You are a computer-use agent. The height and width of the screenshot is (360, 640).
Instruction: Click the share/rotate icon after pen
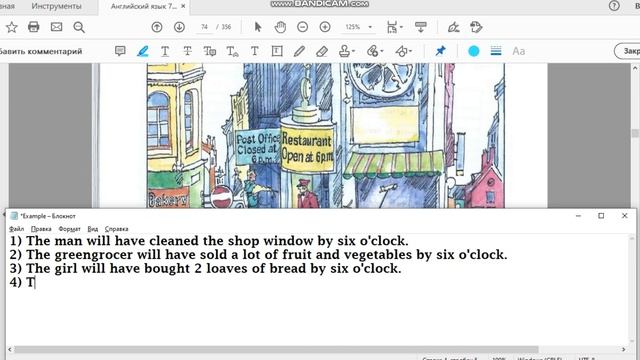[476, 27]
